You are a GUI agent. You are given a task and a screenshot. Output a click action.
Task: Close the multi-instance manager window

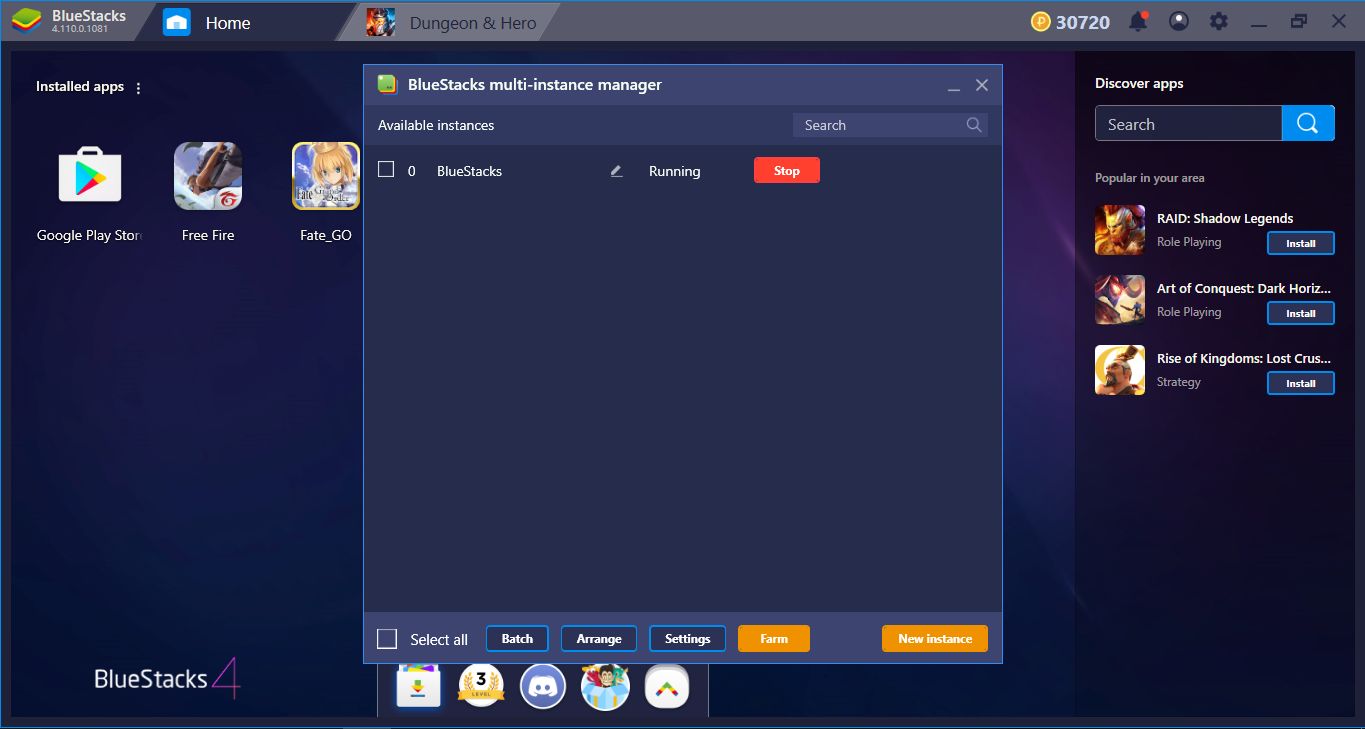(x=982, y=85)
